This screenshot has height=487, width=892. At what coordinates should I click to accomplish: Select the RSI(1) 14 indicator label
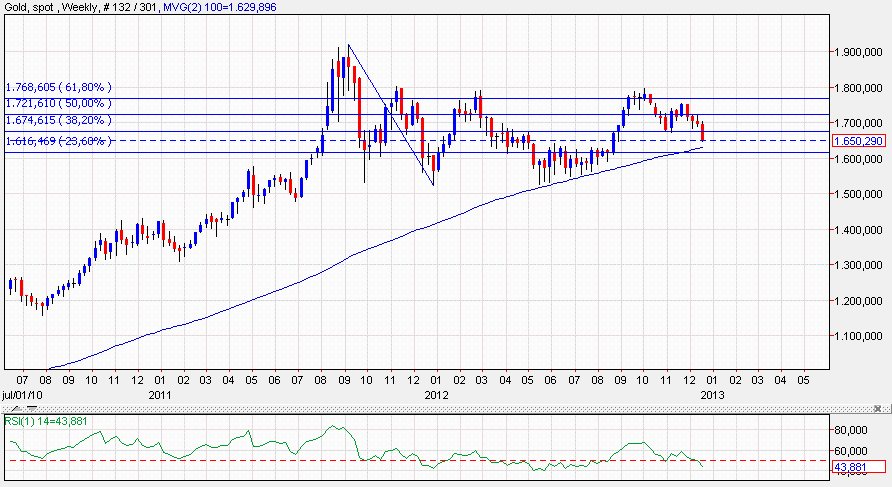point(45,420)
